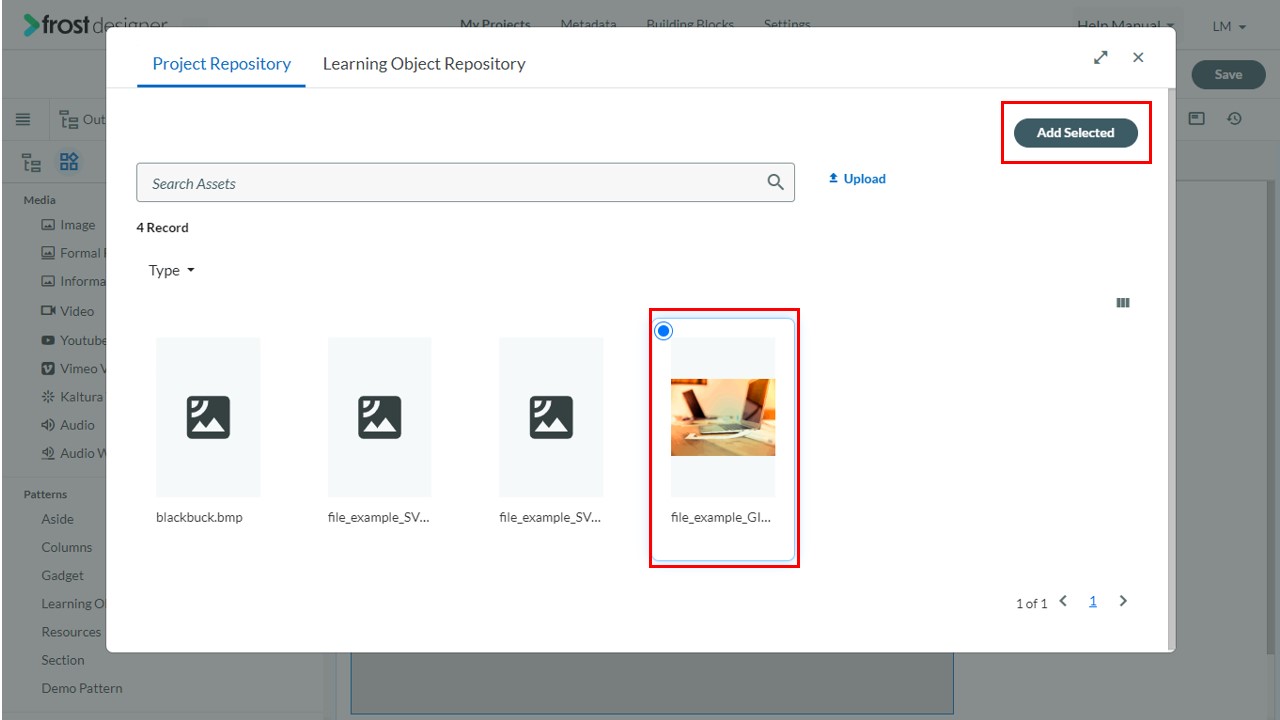Click the outline tree icon in toolbar
The image size is (1280, 720).
pos(69,119)
